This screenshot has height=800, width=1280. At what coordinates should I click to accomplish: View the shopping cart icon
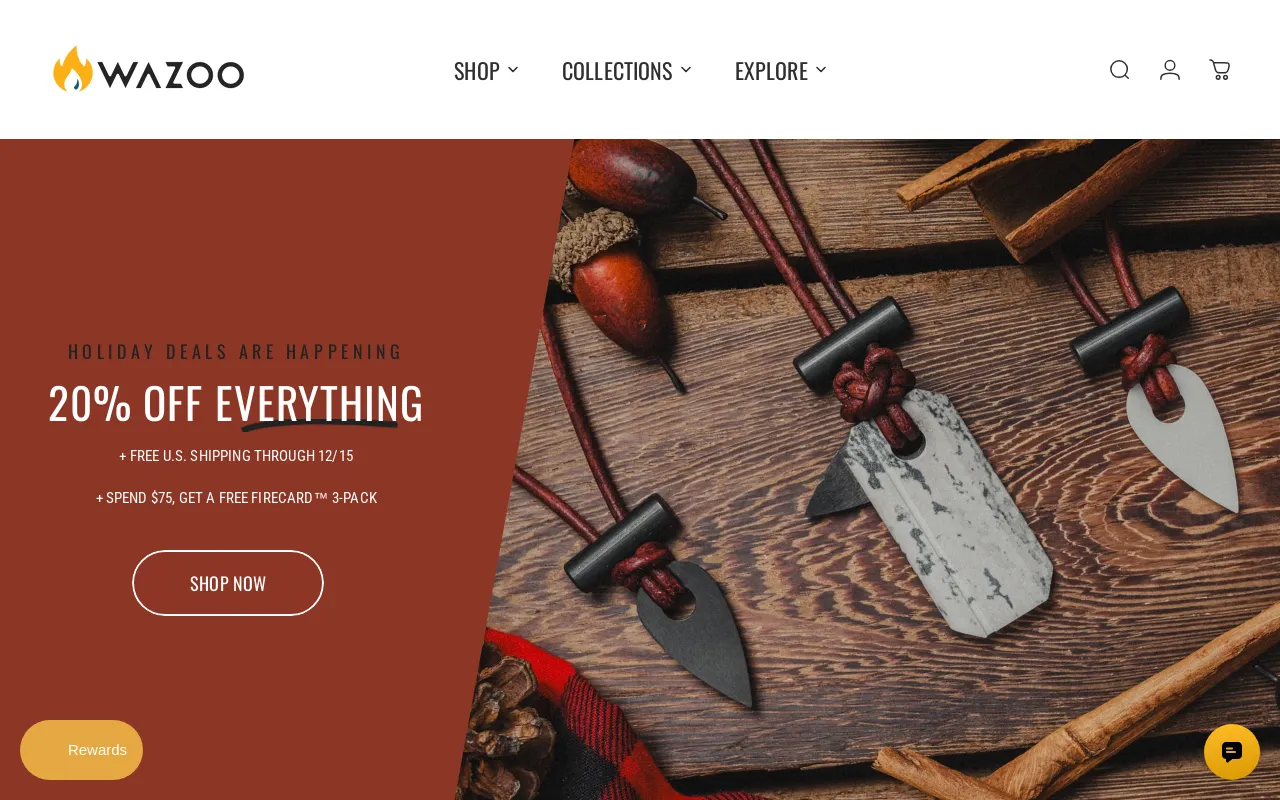pos(1220,70)
